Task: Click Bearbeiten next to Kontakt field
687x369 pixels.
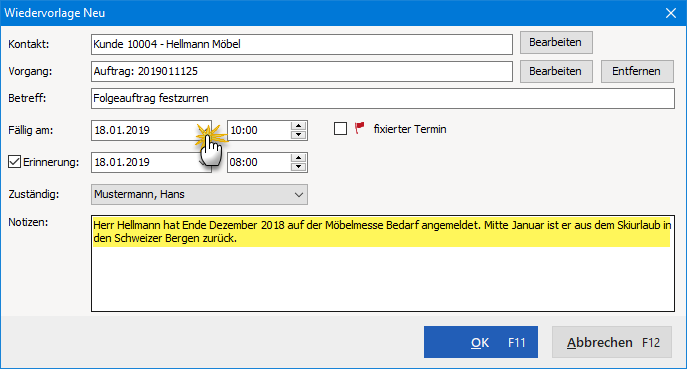Action: pos(556,43)
